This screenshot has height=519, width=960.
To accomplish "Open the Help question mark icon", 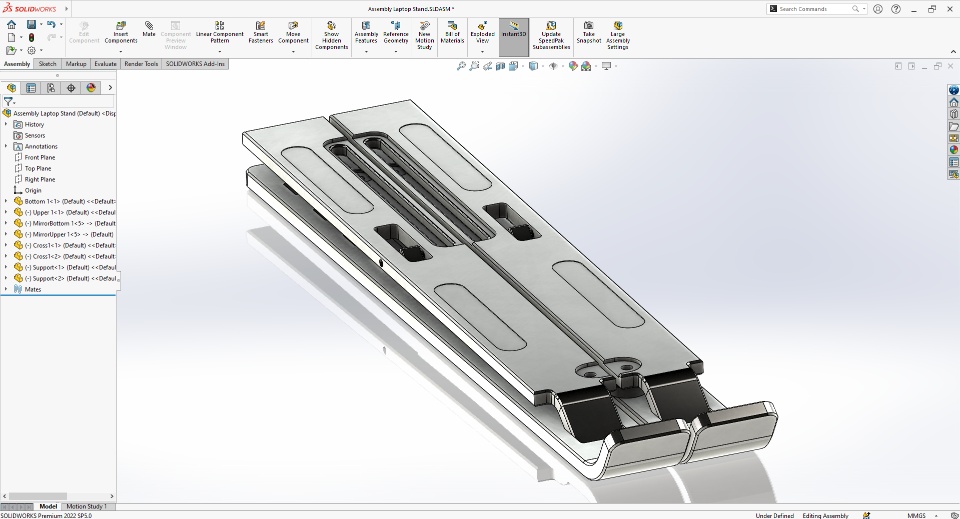I will pyautogui.click(x=896, y=9).
